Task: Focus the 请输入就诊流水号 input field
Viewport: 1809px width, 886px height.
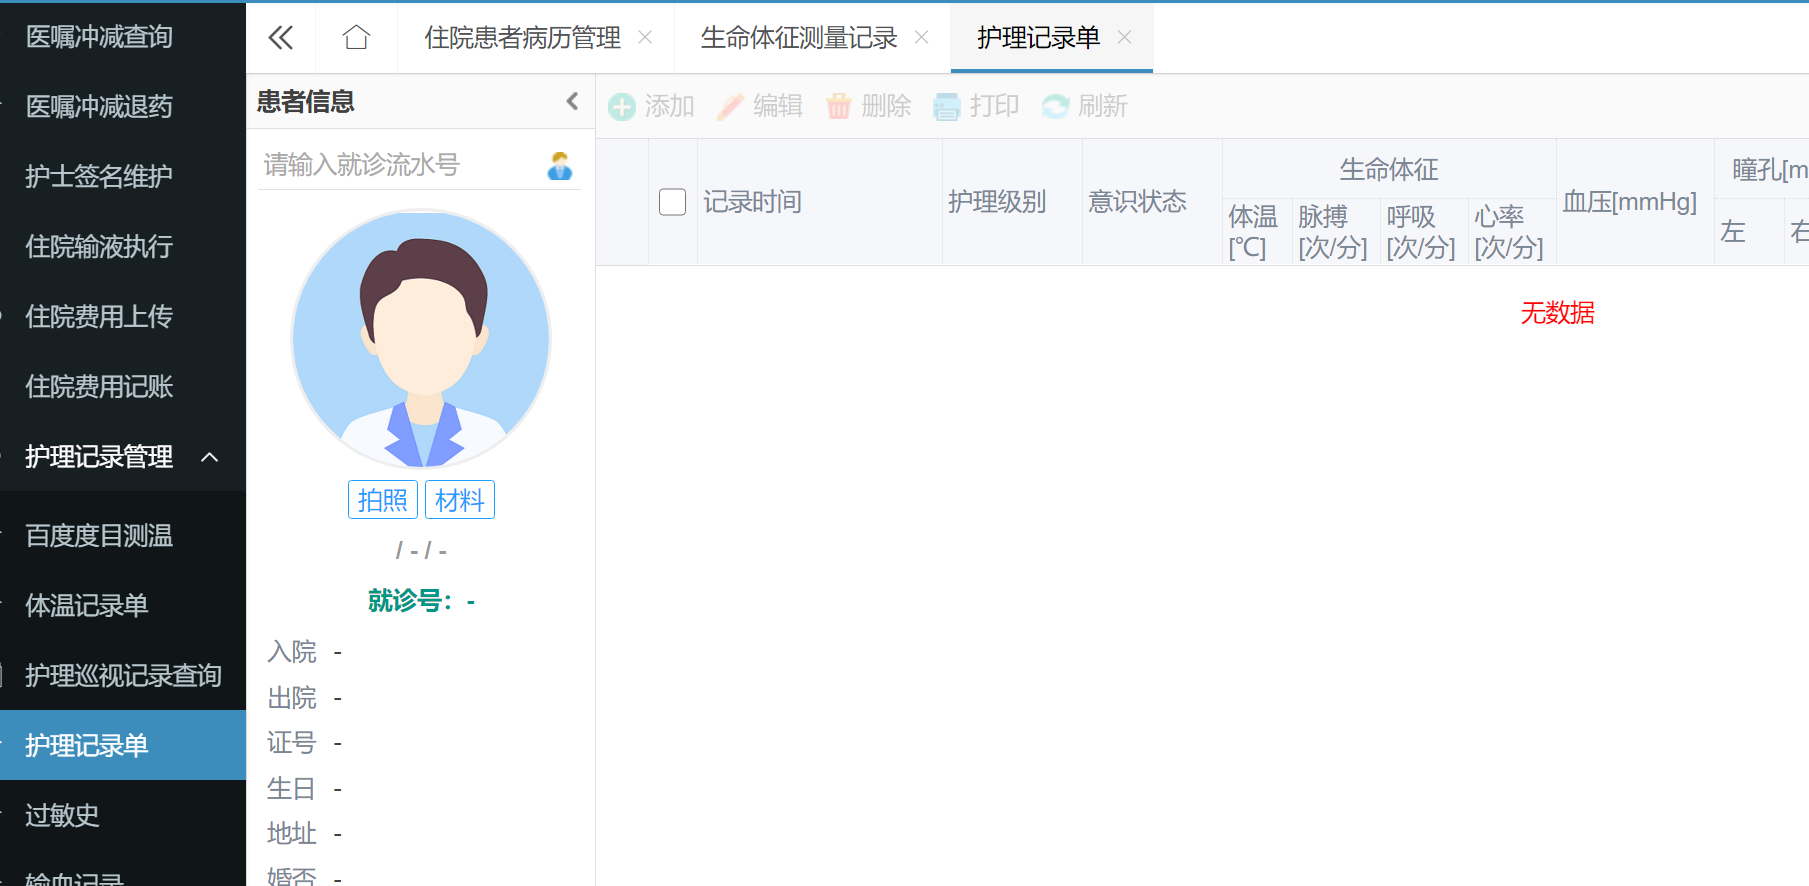Action: pyautogui.click(x=400, y=165)
